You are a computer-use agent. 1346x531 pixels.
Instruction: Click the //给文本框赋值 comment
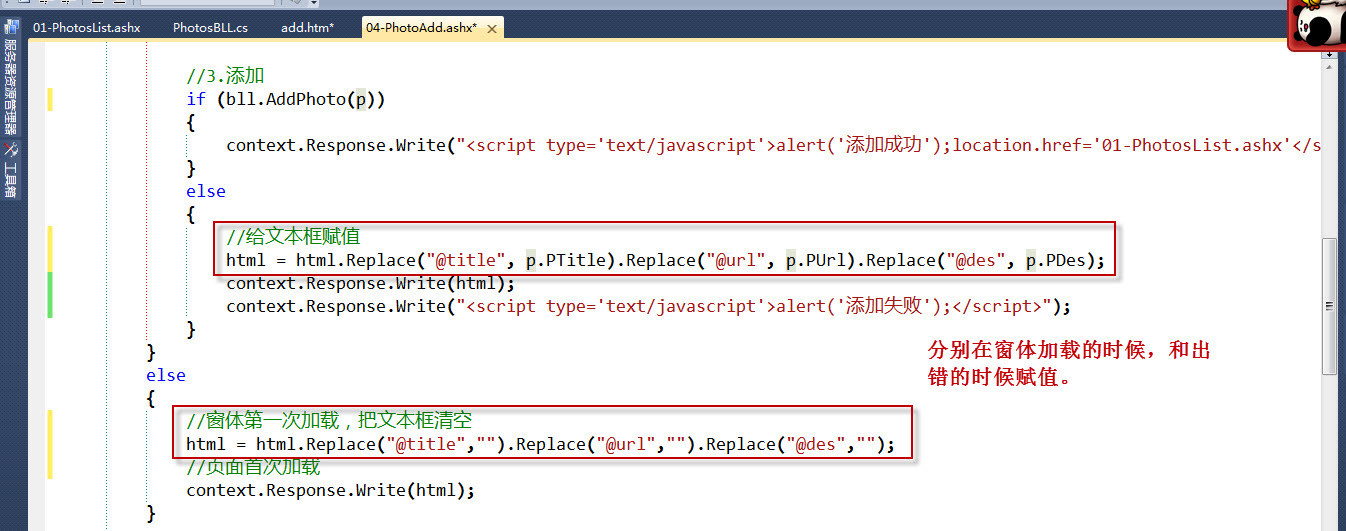[x=293, y=237]
